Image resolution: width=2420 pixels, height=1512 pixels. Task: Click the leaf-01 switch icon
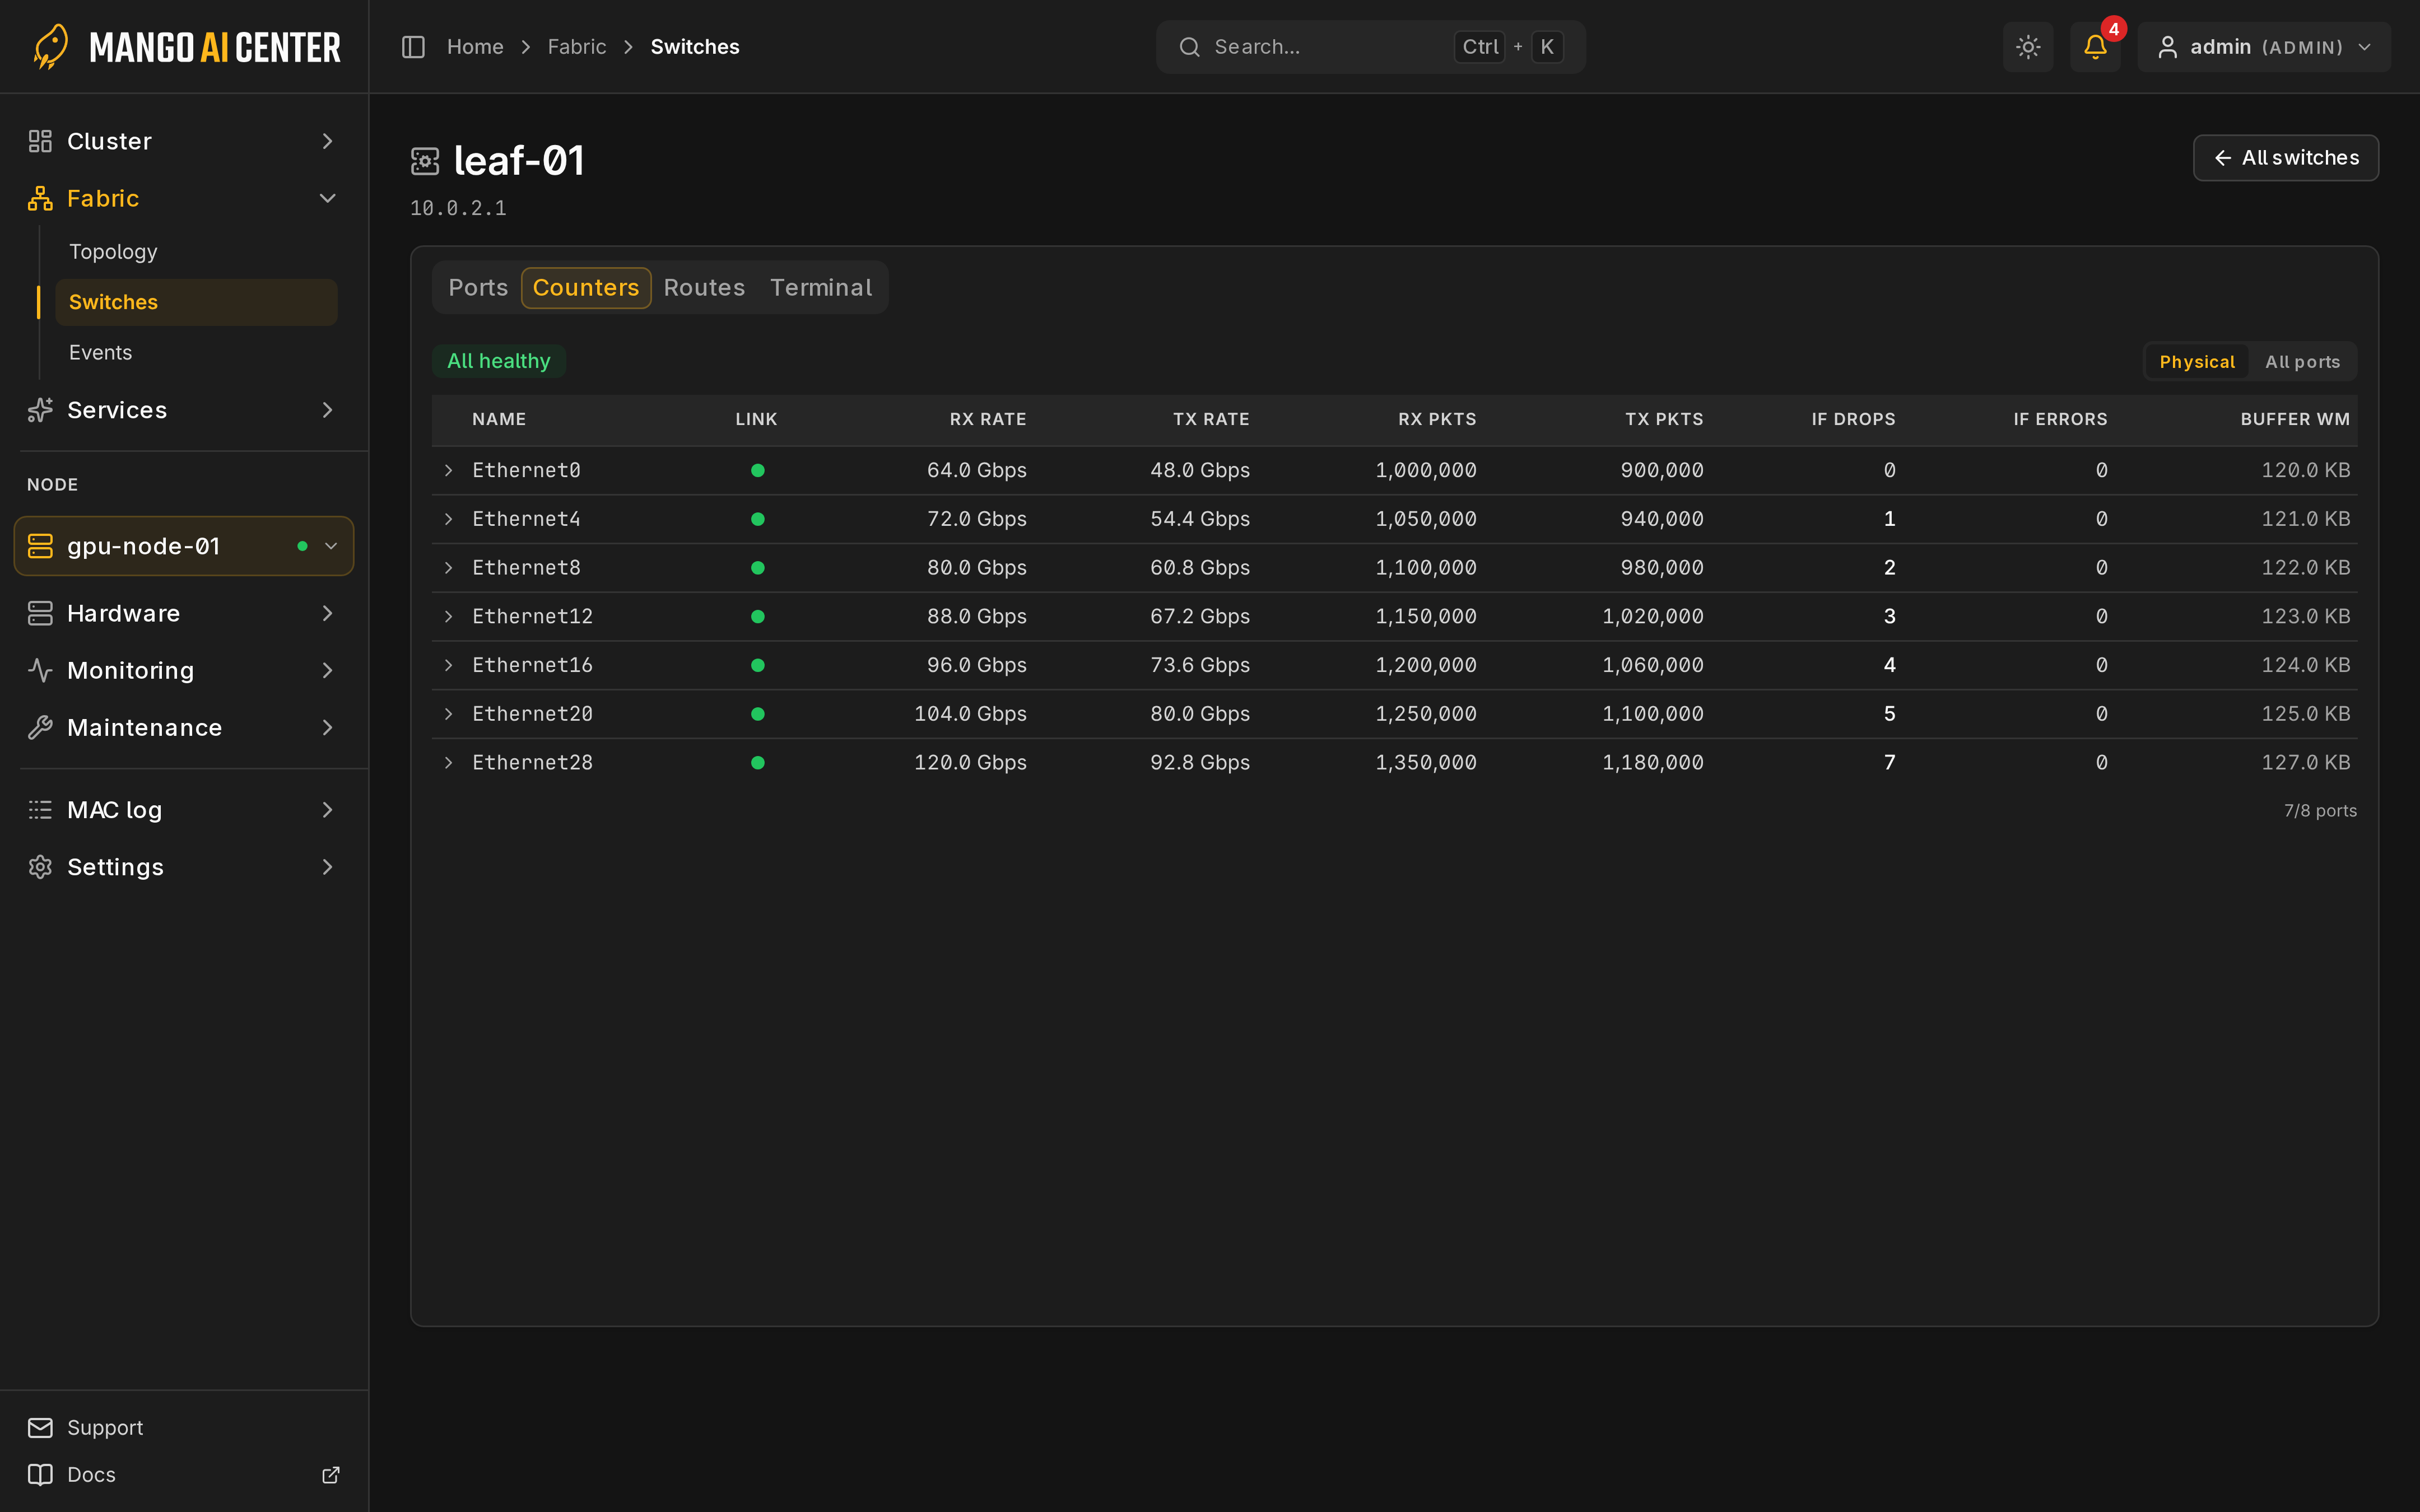pos(425,161)
